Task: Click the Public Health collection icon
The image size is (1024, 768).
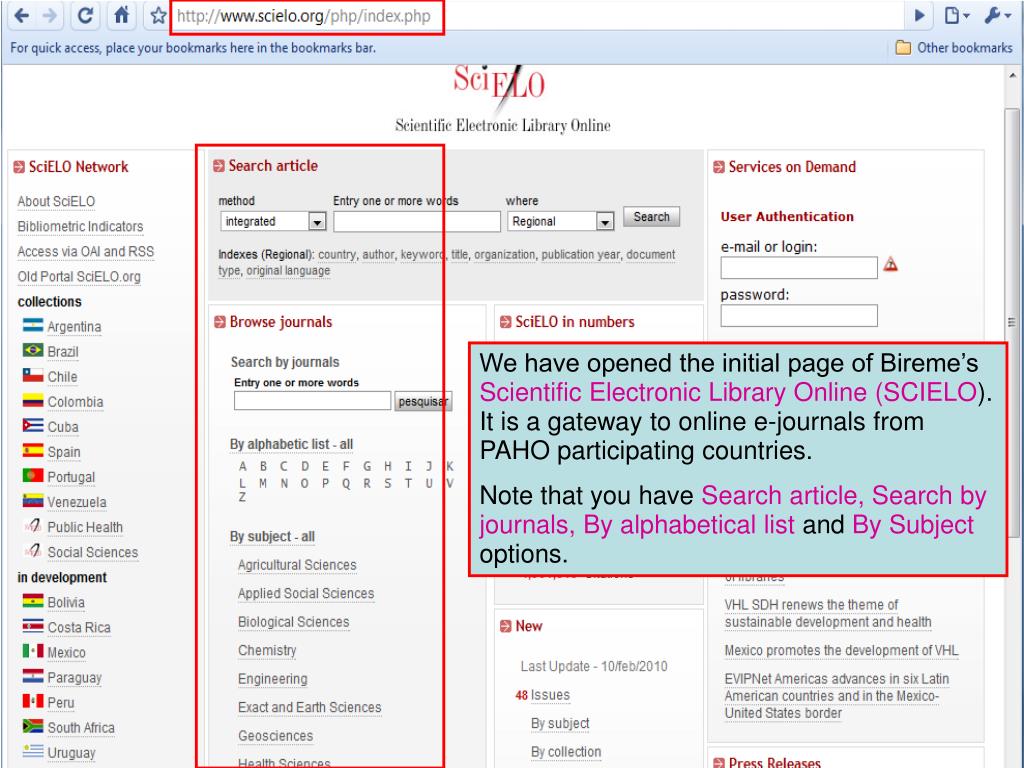Action: (x=33, y=526)
